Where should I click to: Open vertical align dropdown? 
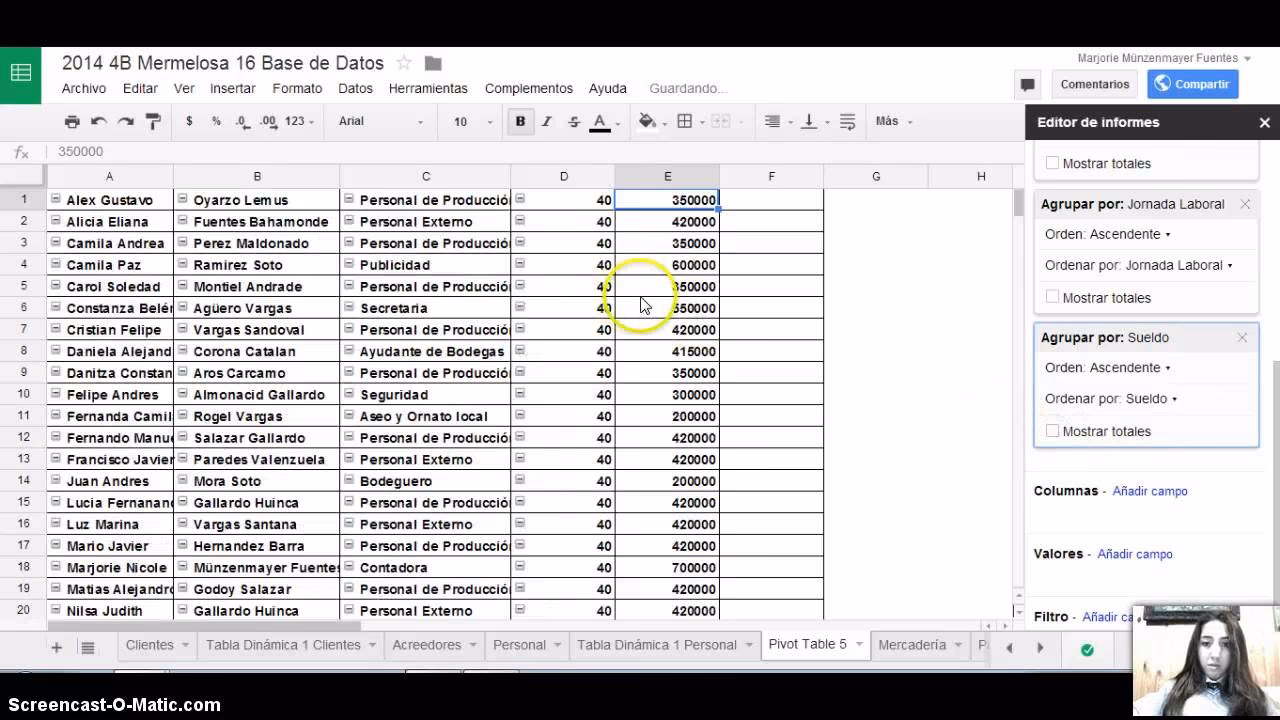[x=815, y=121]
